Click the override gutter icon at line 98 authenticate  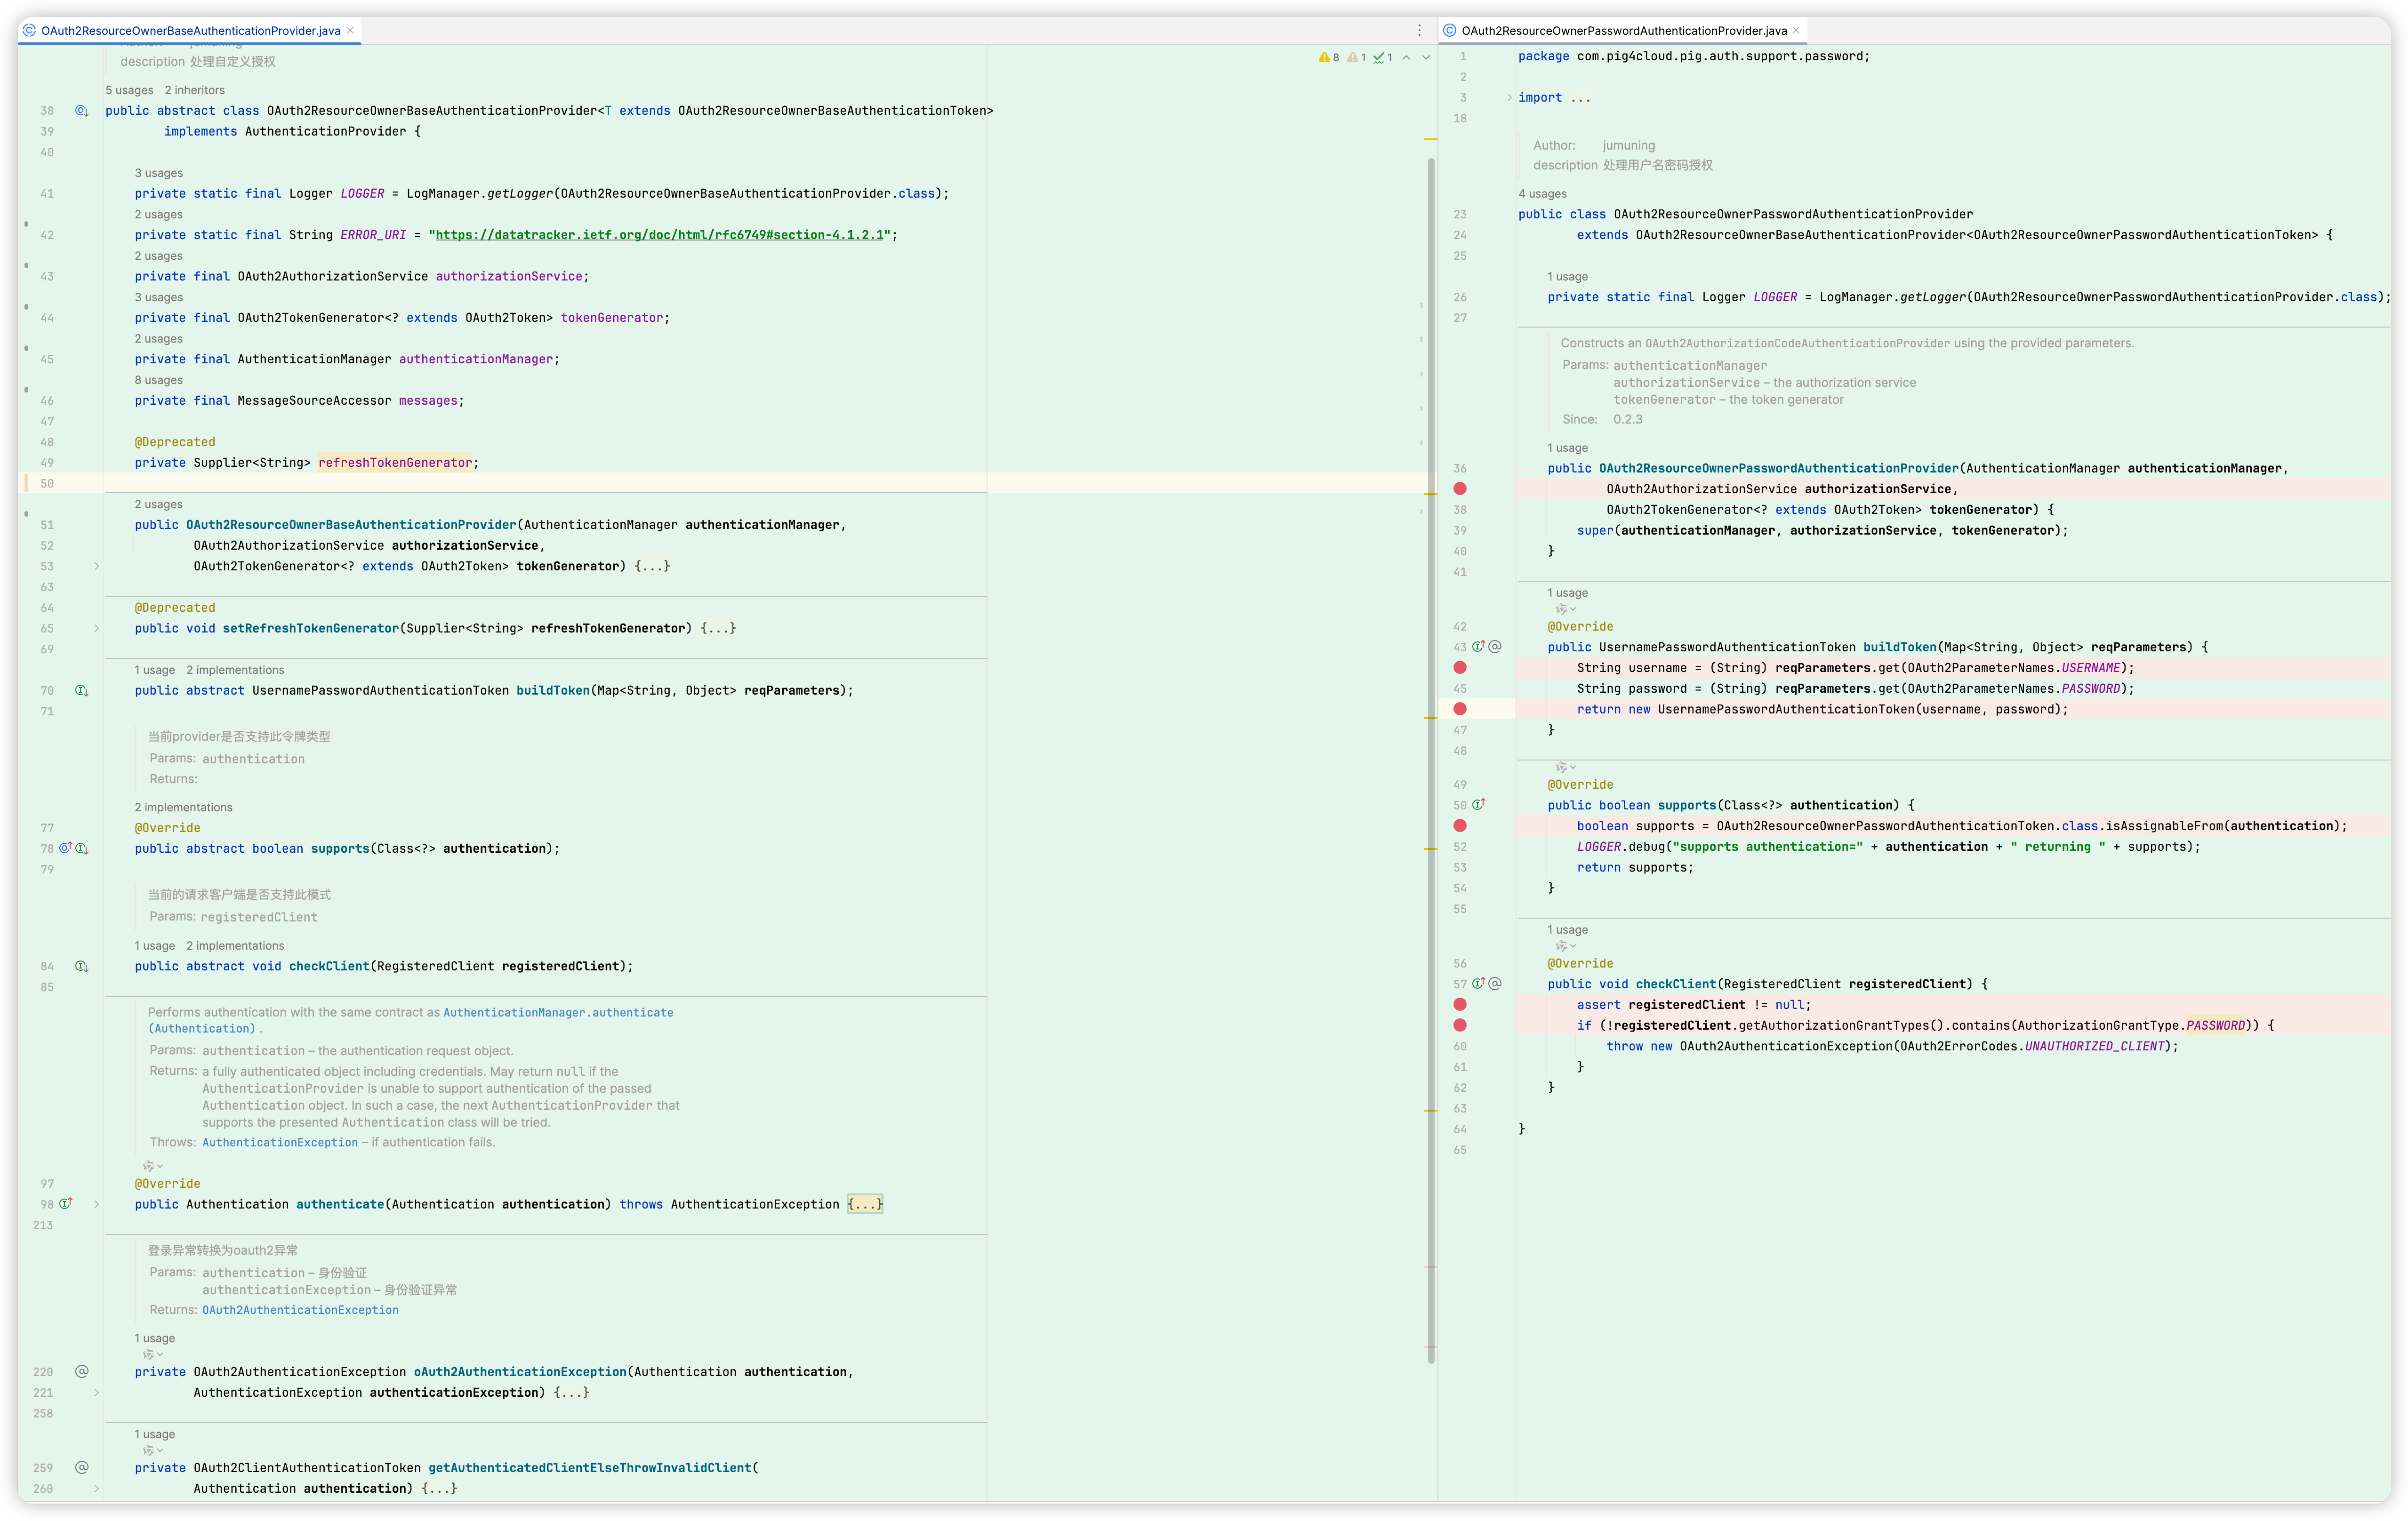click(x=66, y=1204)
